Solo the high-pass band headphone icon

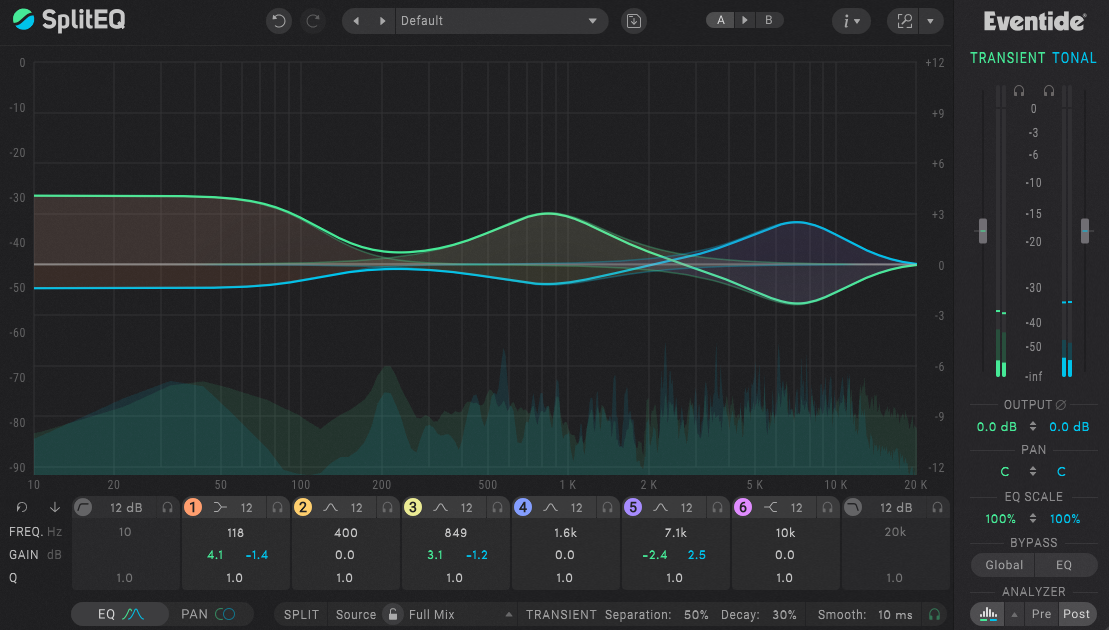tap(168, 508)
